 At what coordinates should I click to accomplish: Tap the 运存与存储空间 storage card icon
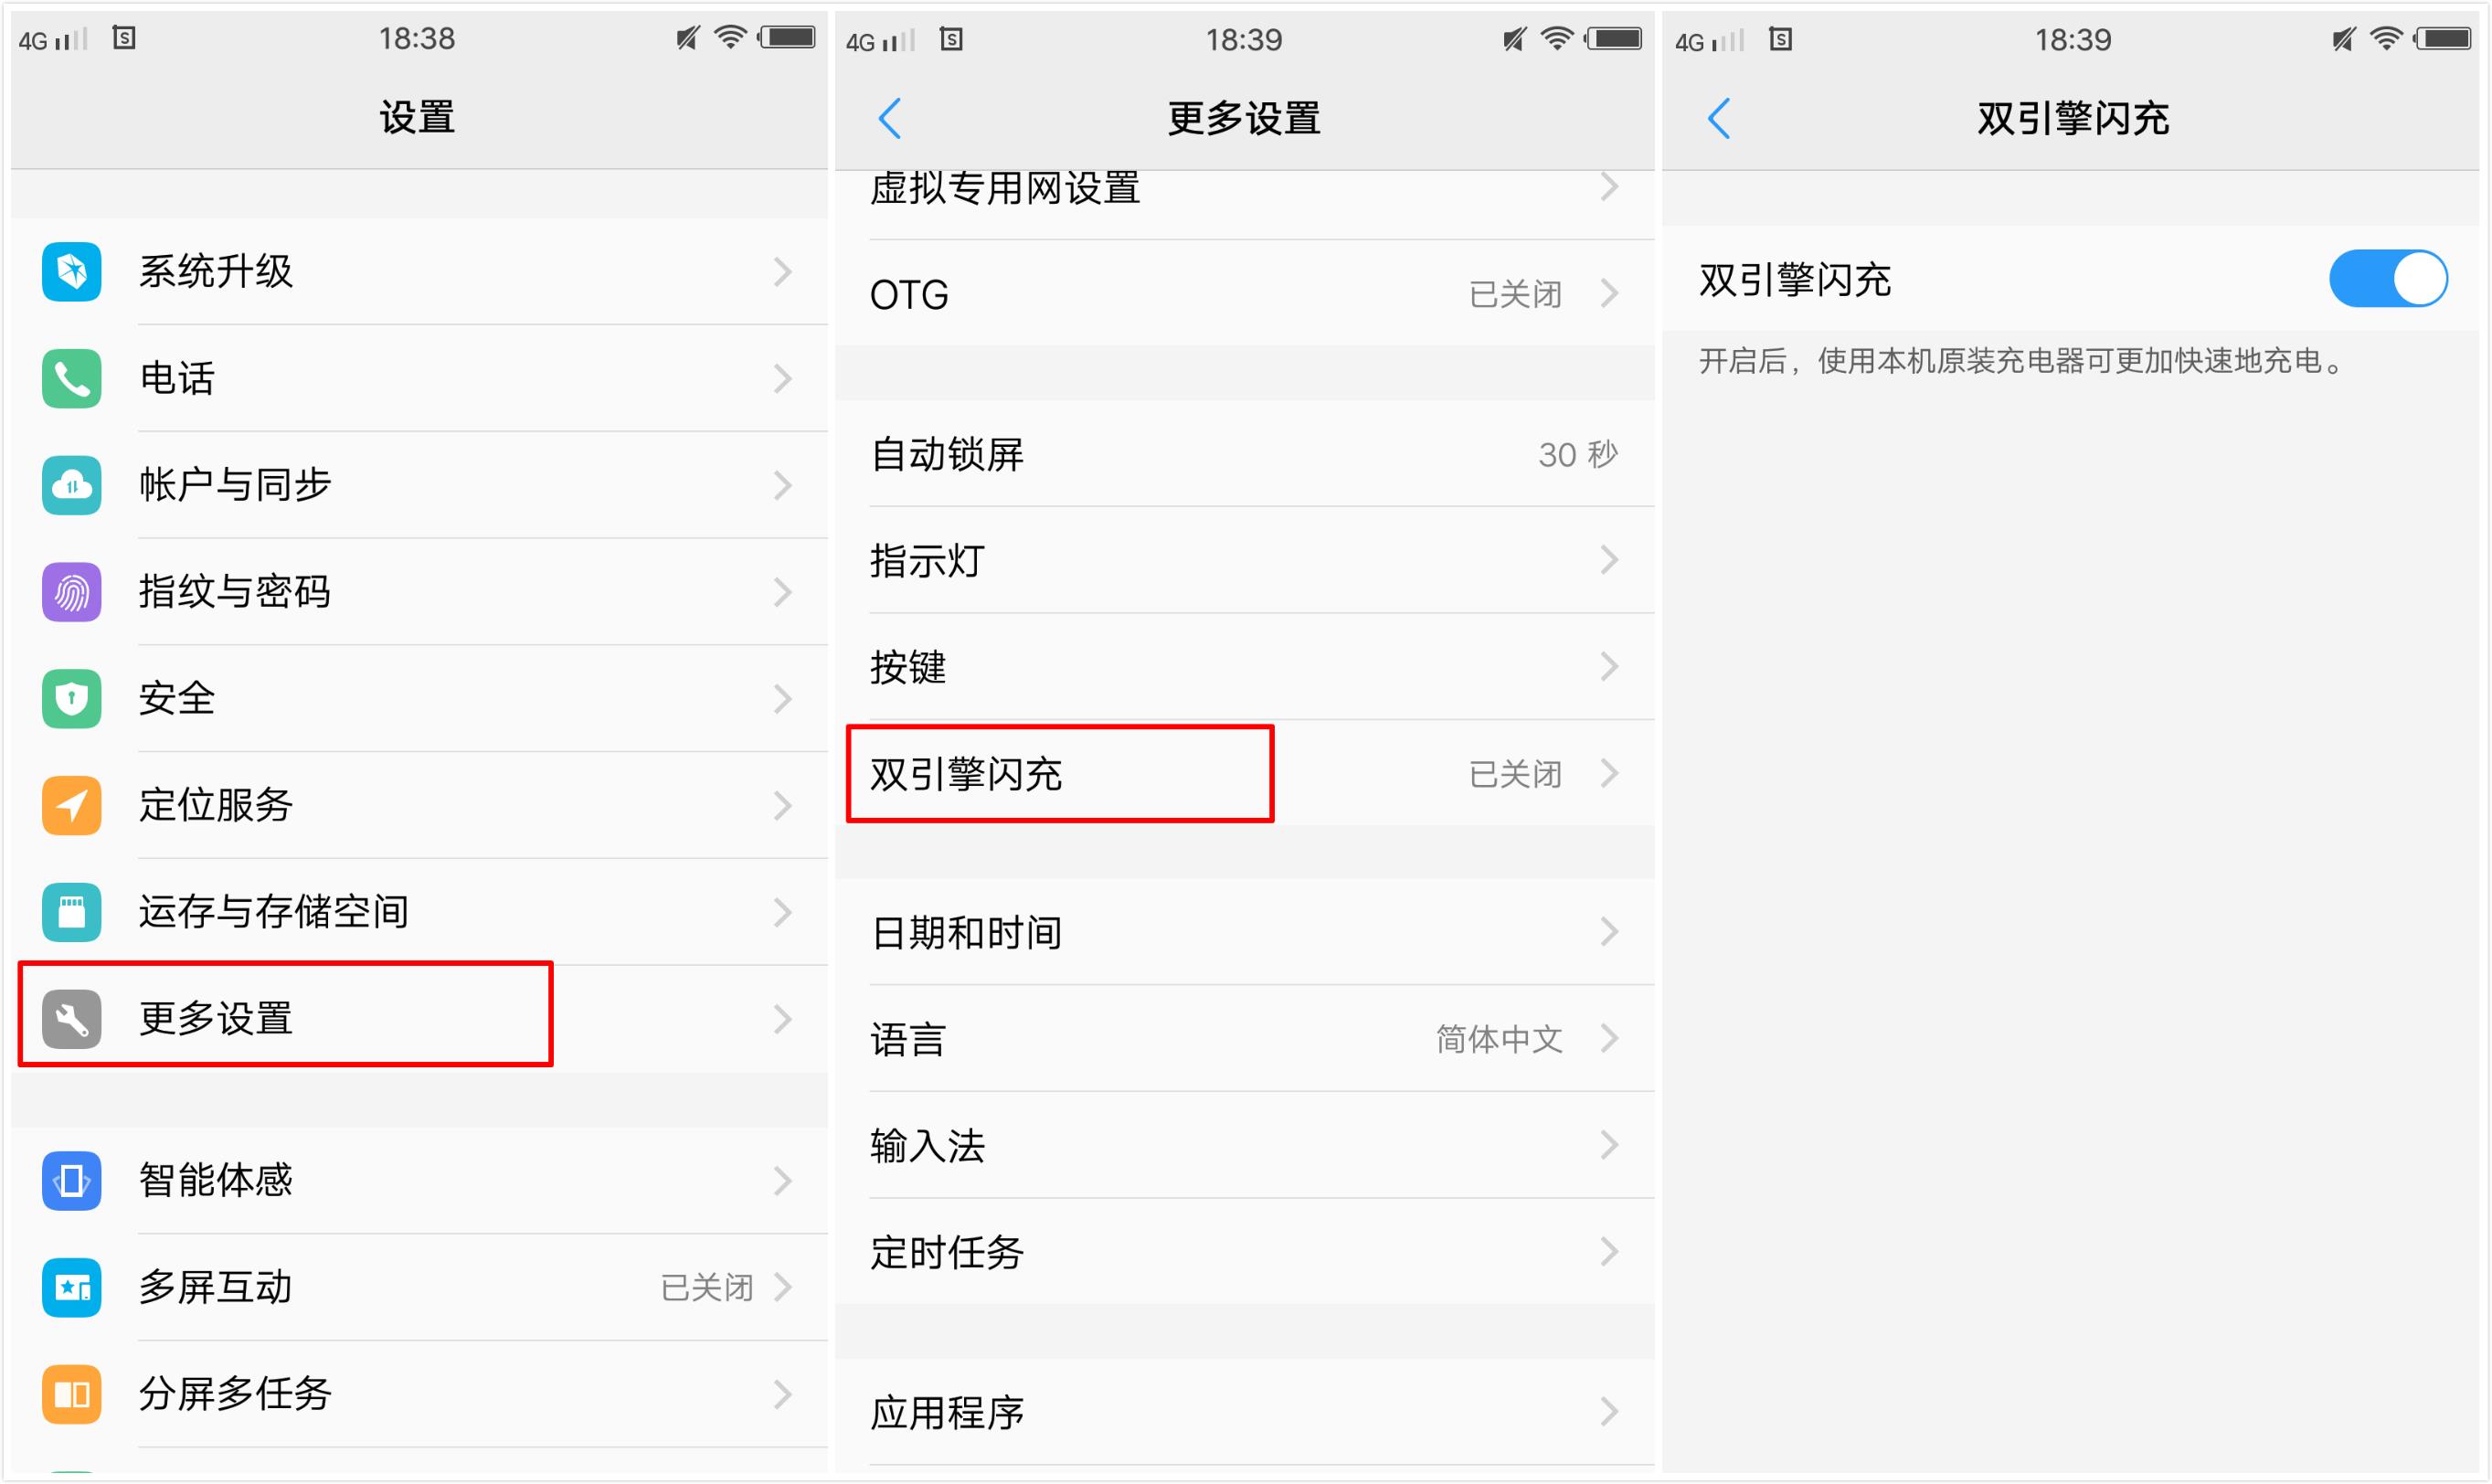(x=71, y=912)
